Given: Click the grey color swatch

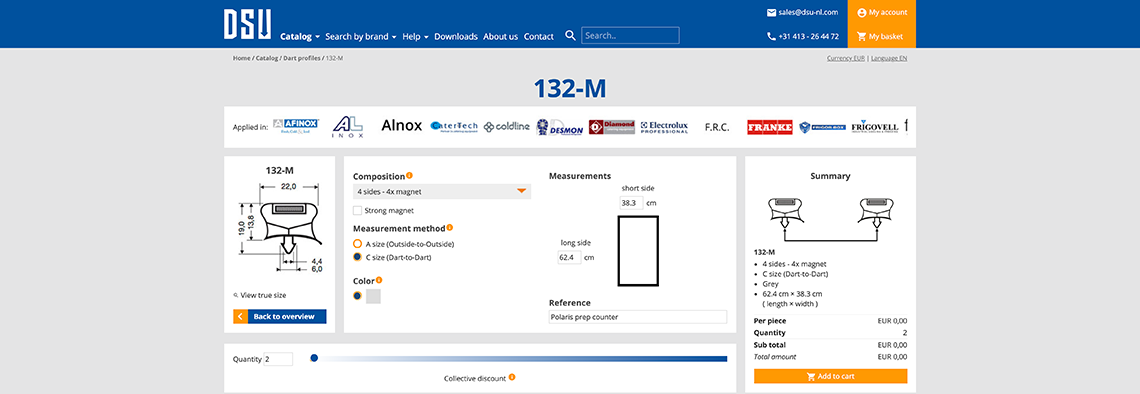Looking at the screenshot, I should (x=373, y=296).
